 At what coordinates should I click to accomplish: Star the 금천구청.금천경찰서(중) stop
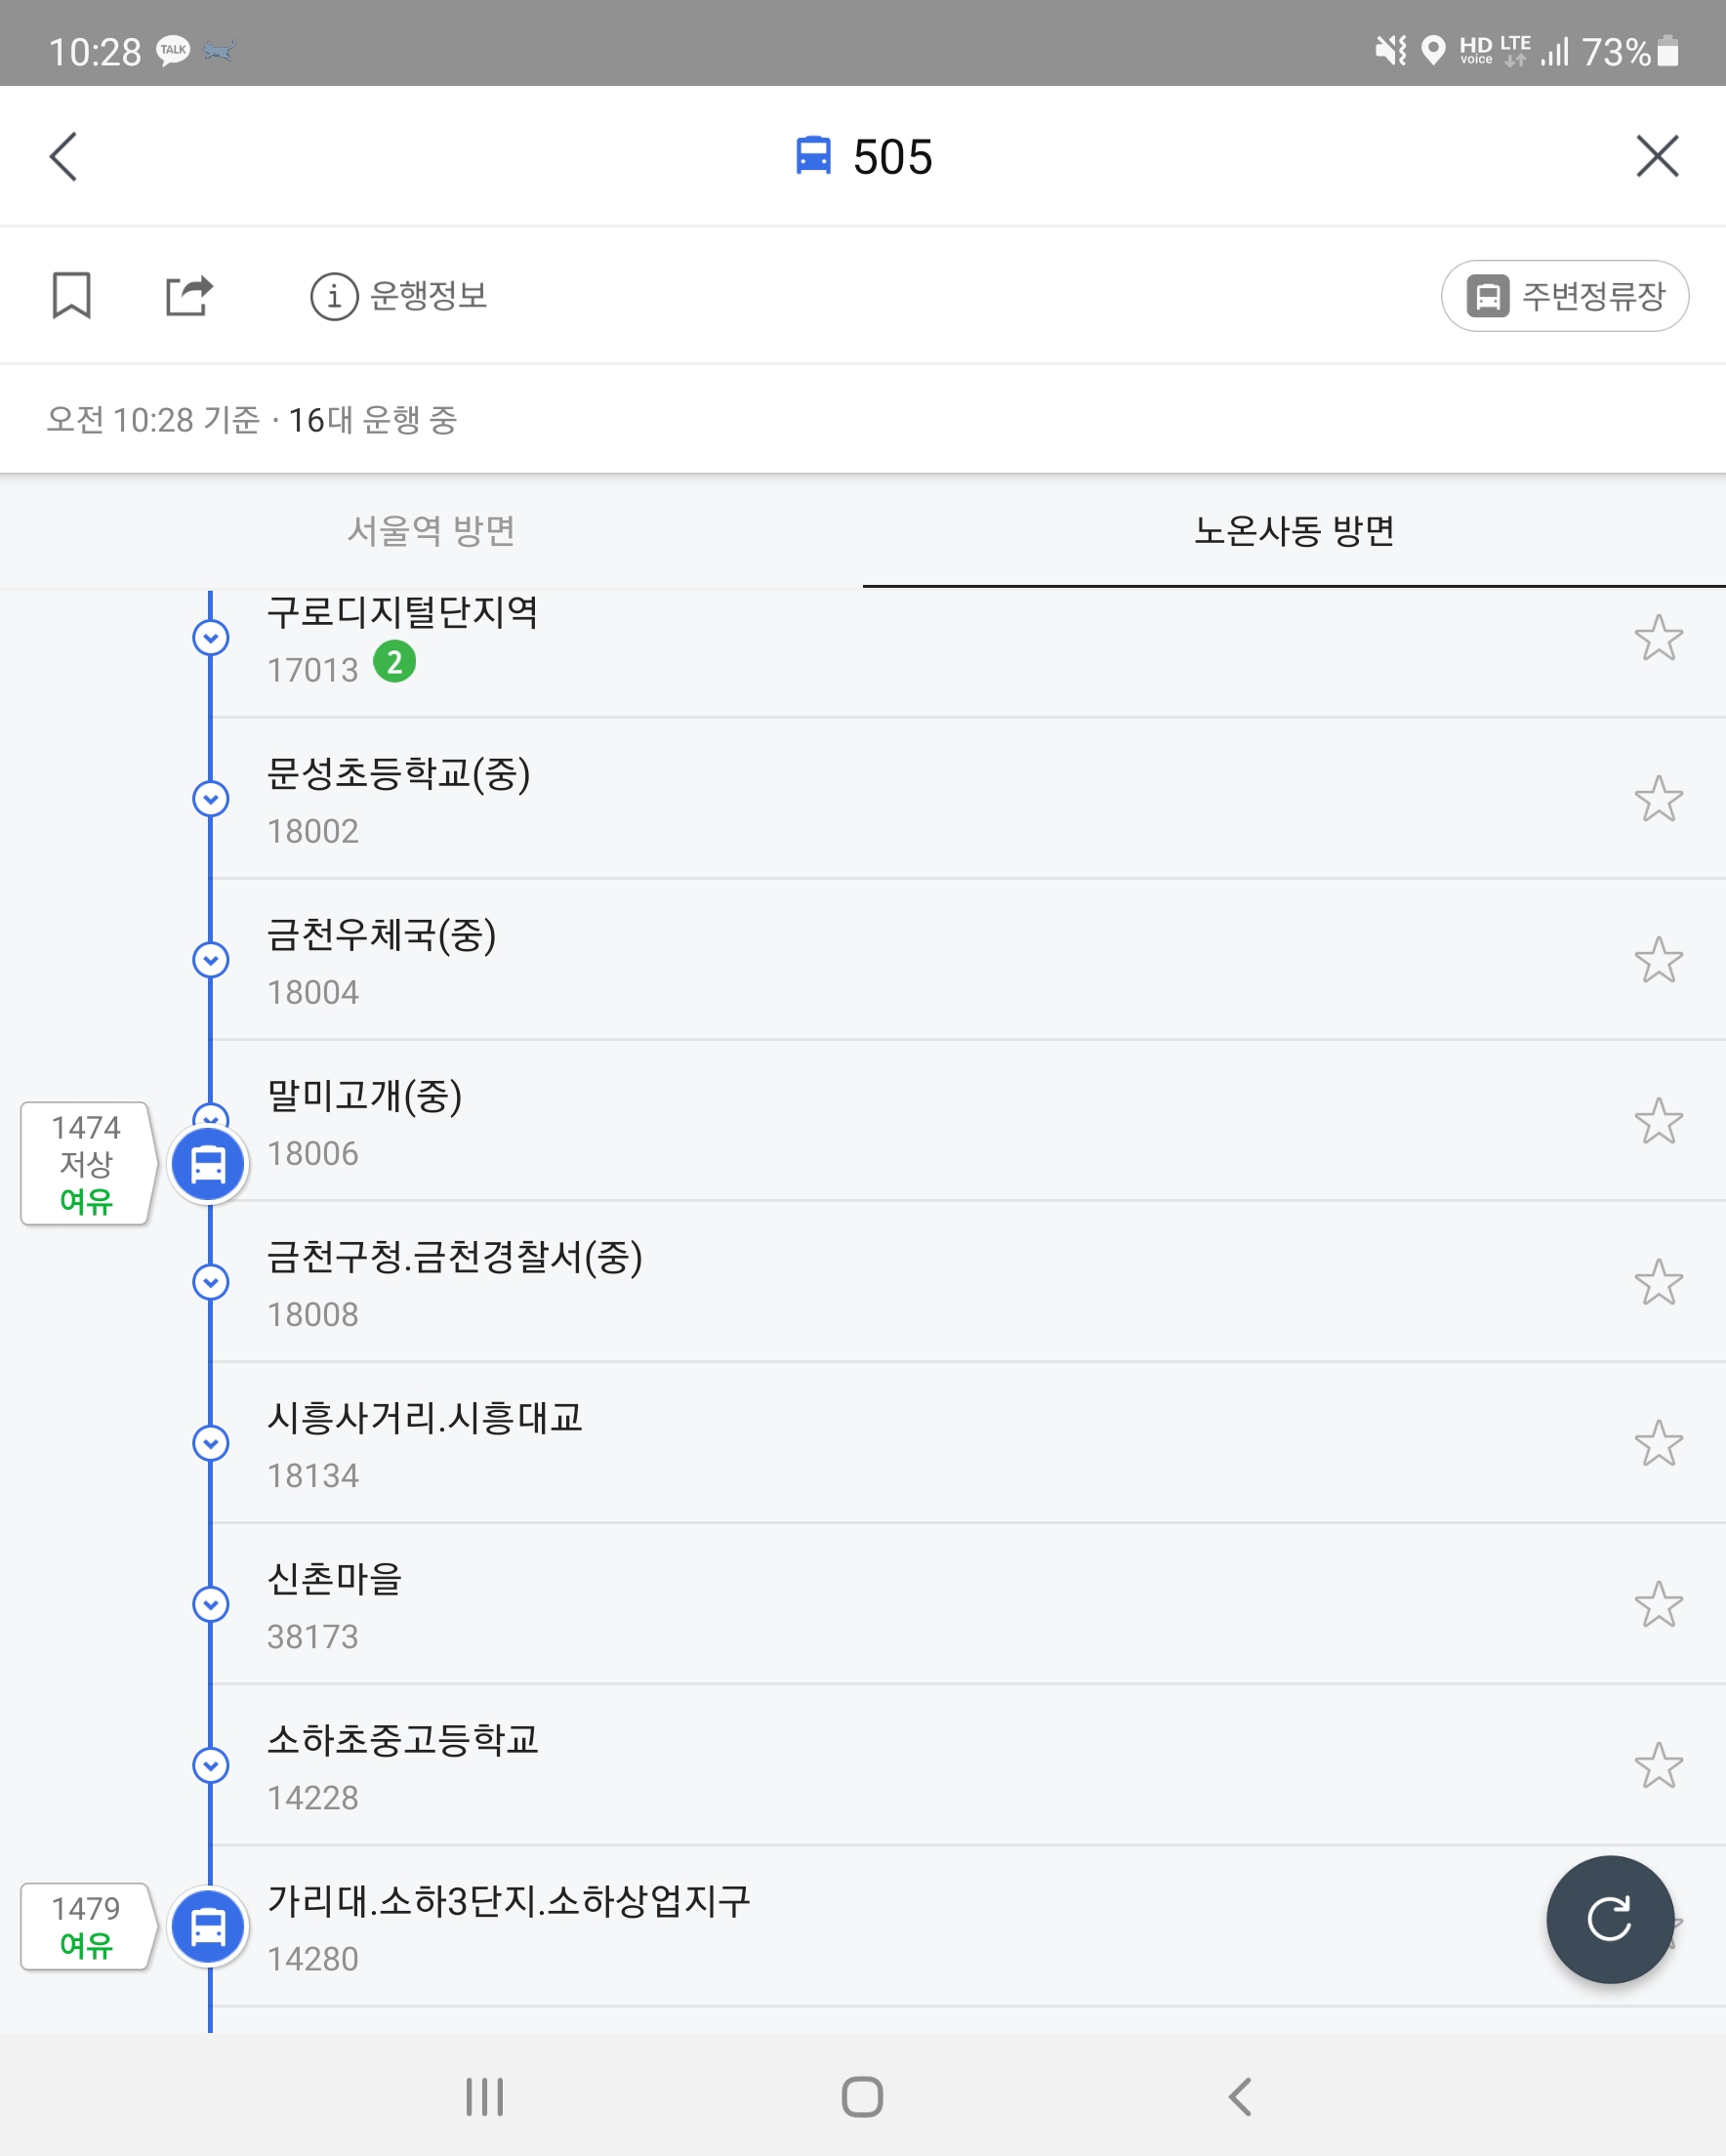pos(1658,1282)
